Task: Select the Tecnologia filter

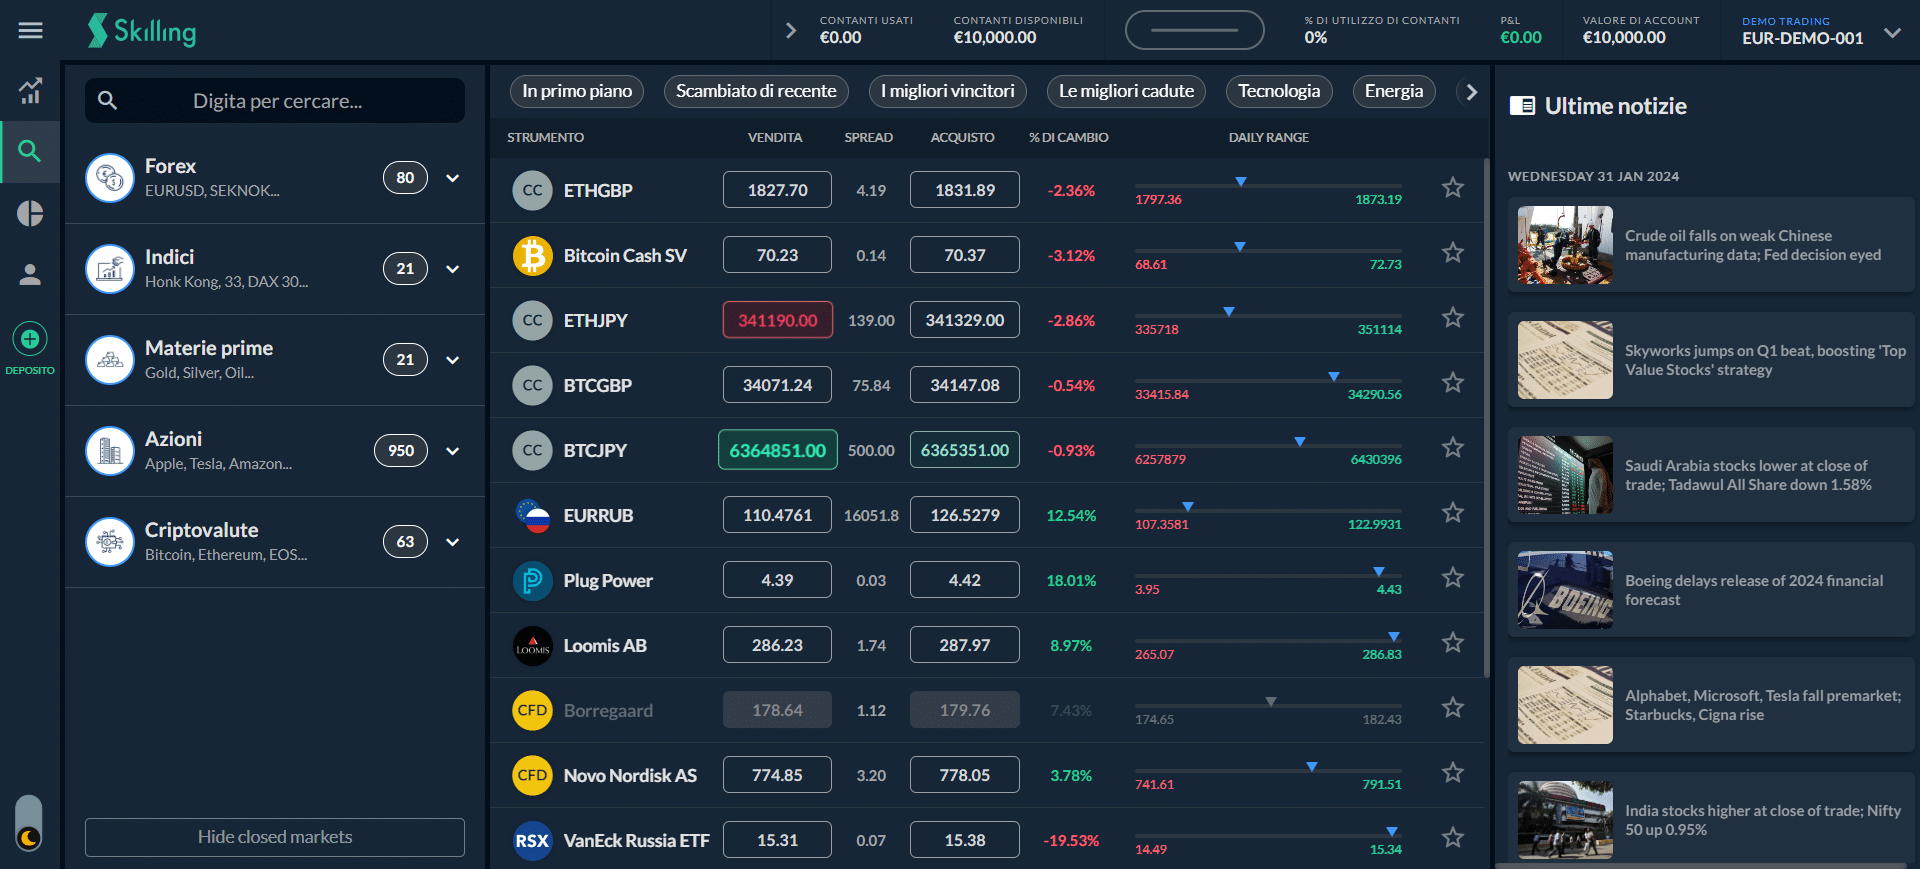Action: tap(1279, 91)
